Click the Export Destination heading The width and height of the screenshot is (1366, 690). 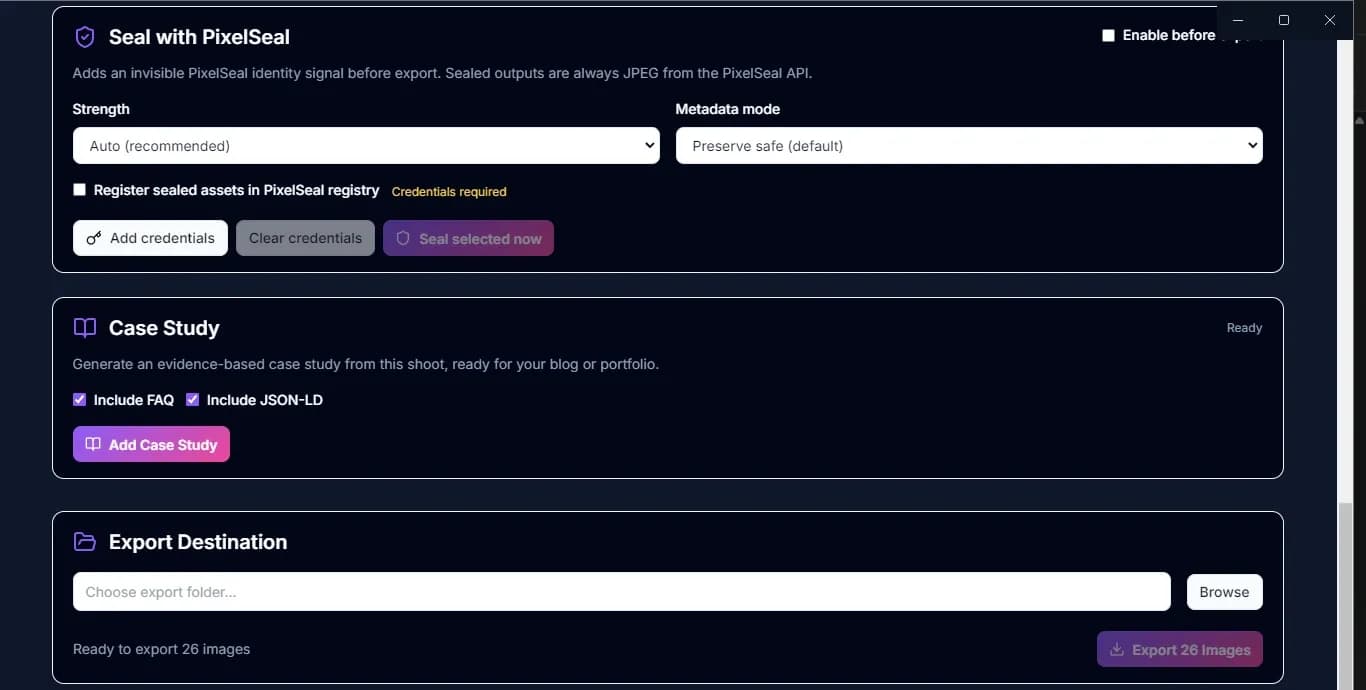(x=198, y=542)
